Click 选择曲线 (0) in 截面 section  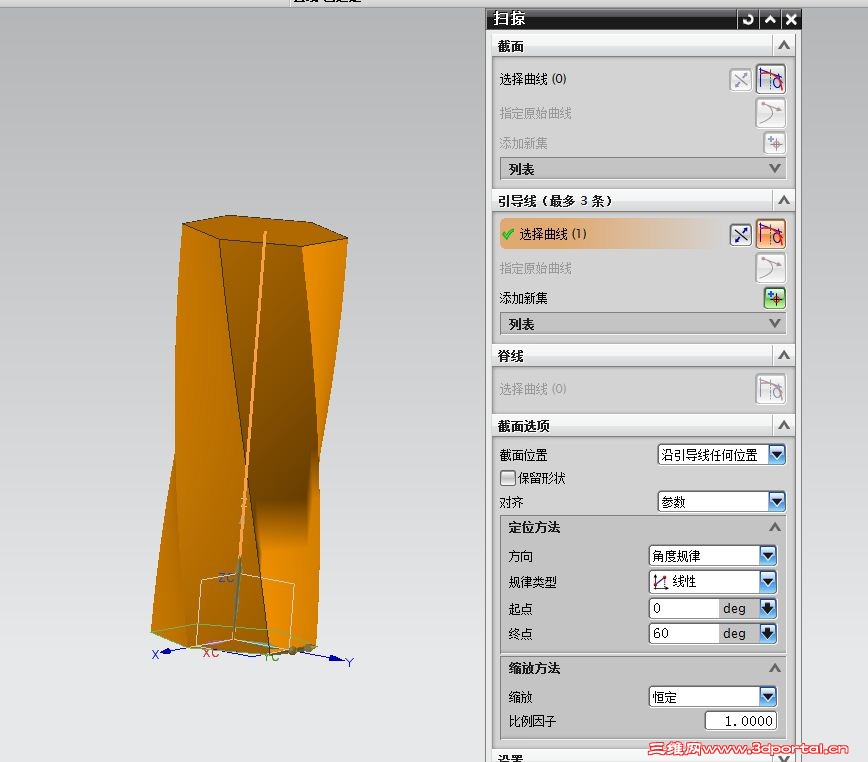tap(533, 79)
